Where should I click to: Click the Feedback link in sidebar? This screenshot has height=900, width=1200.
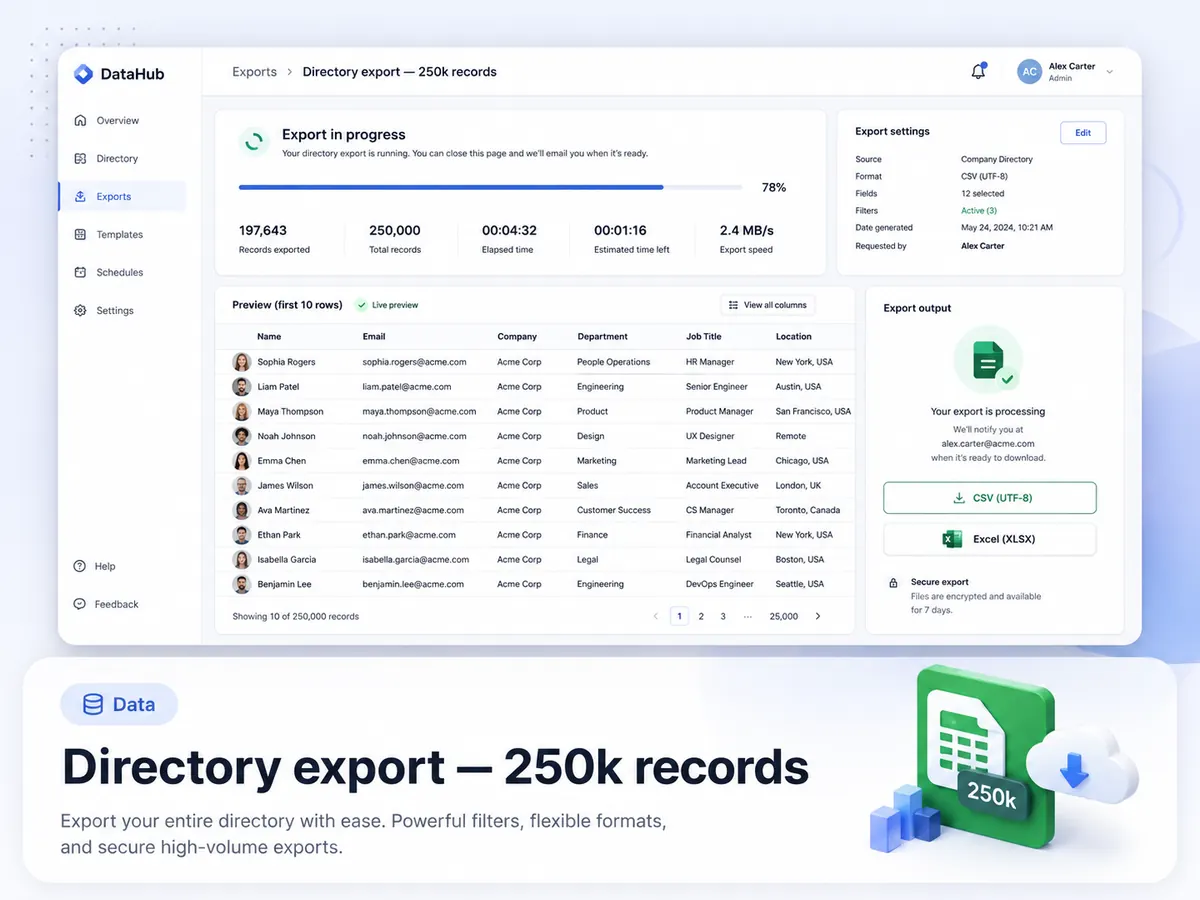tap(117, 604)
